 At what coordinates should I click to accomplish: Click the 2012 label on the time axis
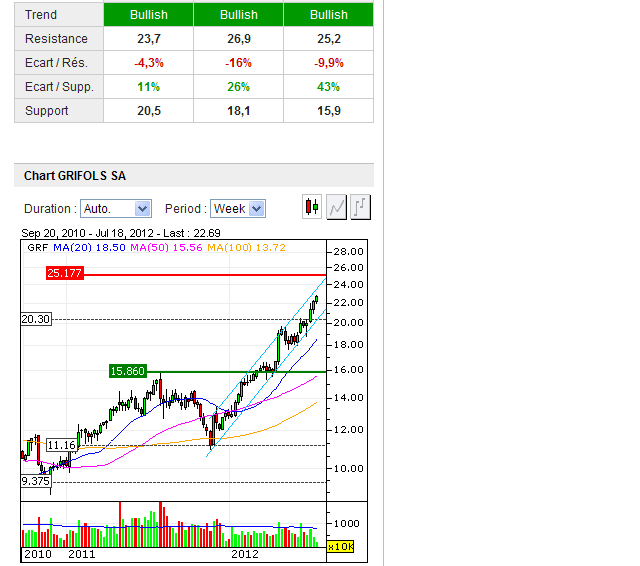[245, 554]
